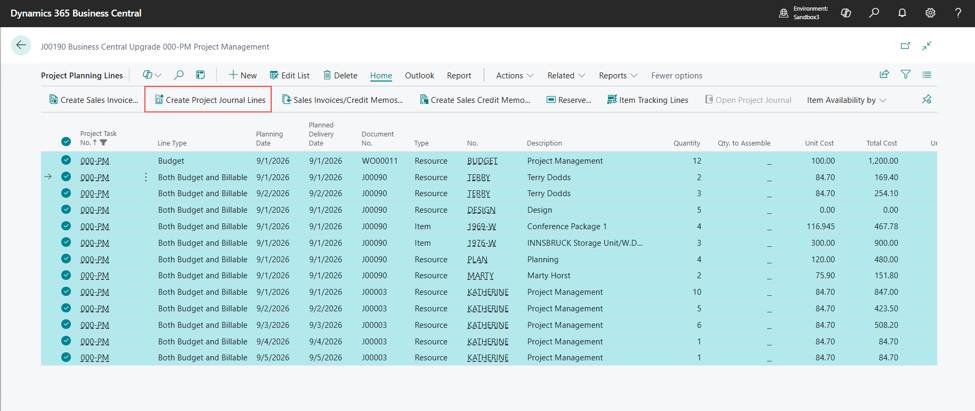Deselect the BUDGET Project Management row checkmark
This screenshot has width=975, height=411.
[66, 160]
